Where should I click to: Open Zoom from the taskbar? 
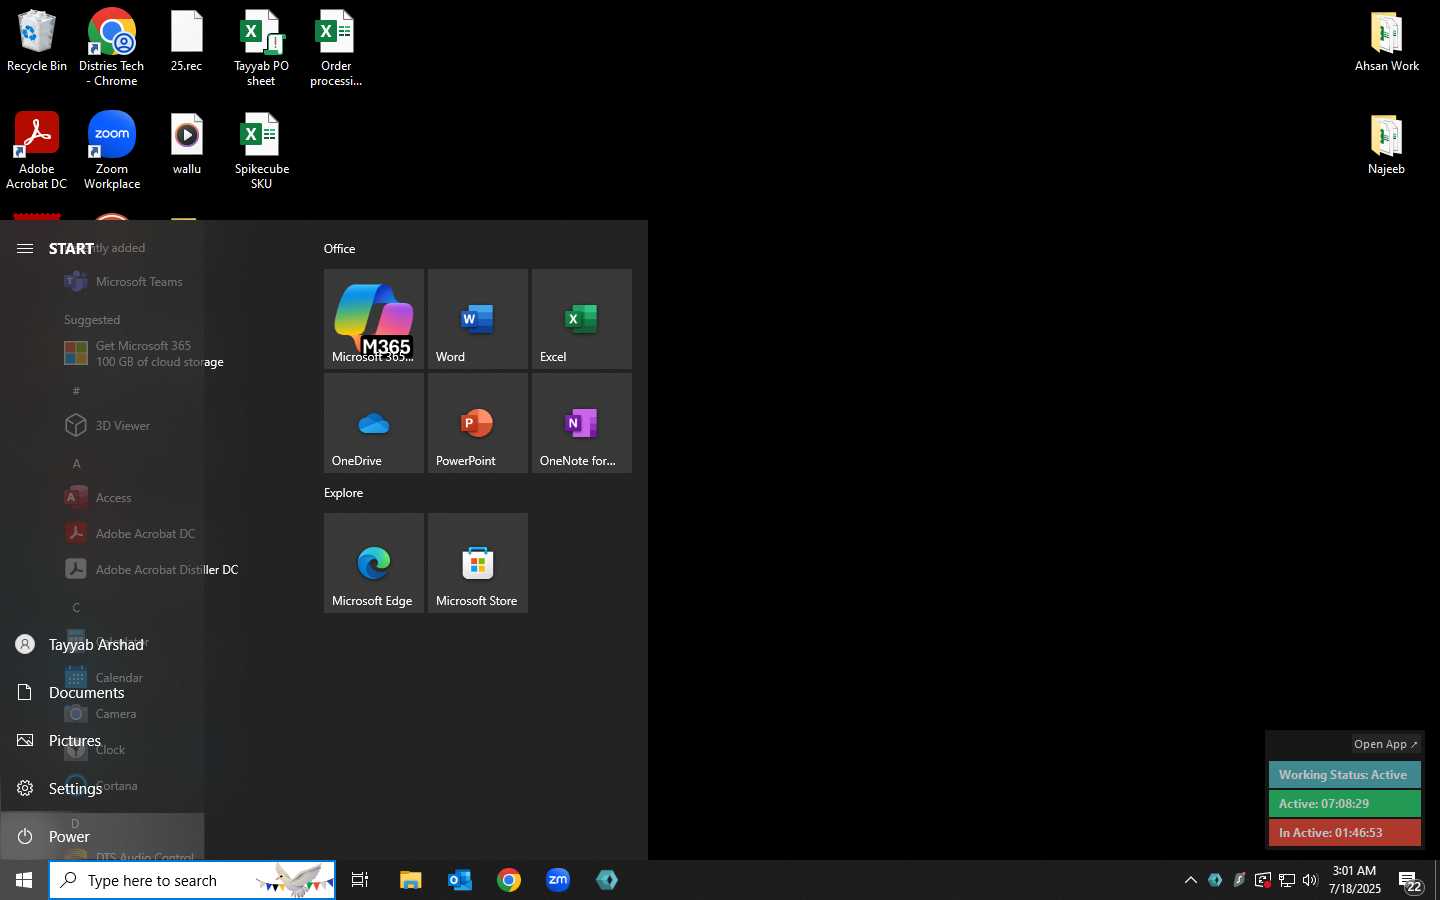558,880
